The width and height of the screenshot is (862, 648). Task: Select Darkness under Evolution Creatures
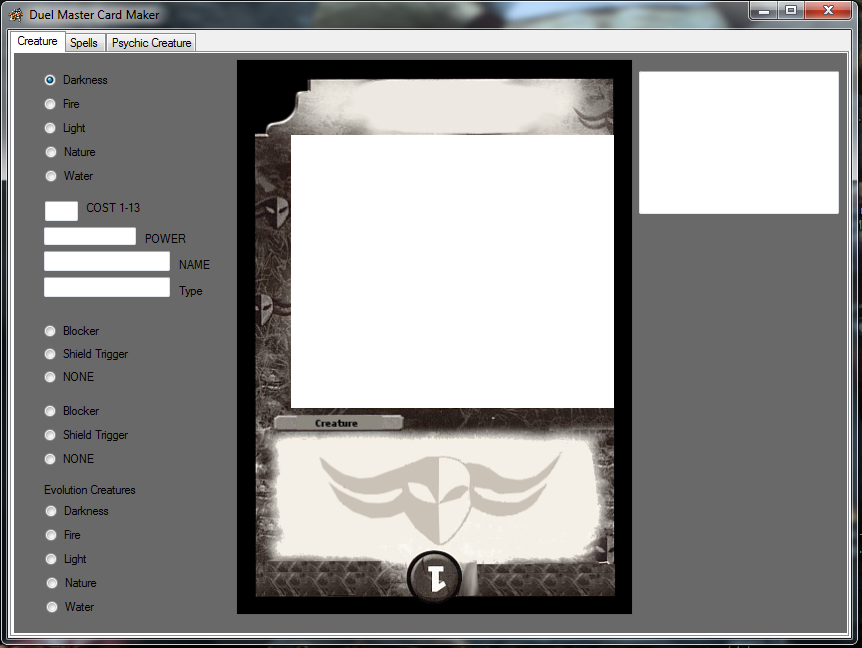tap(51, 511)
